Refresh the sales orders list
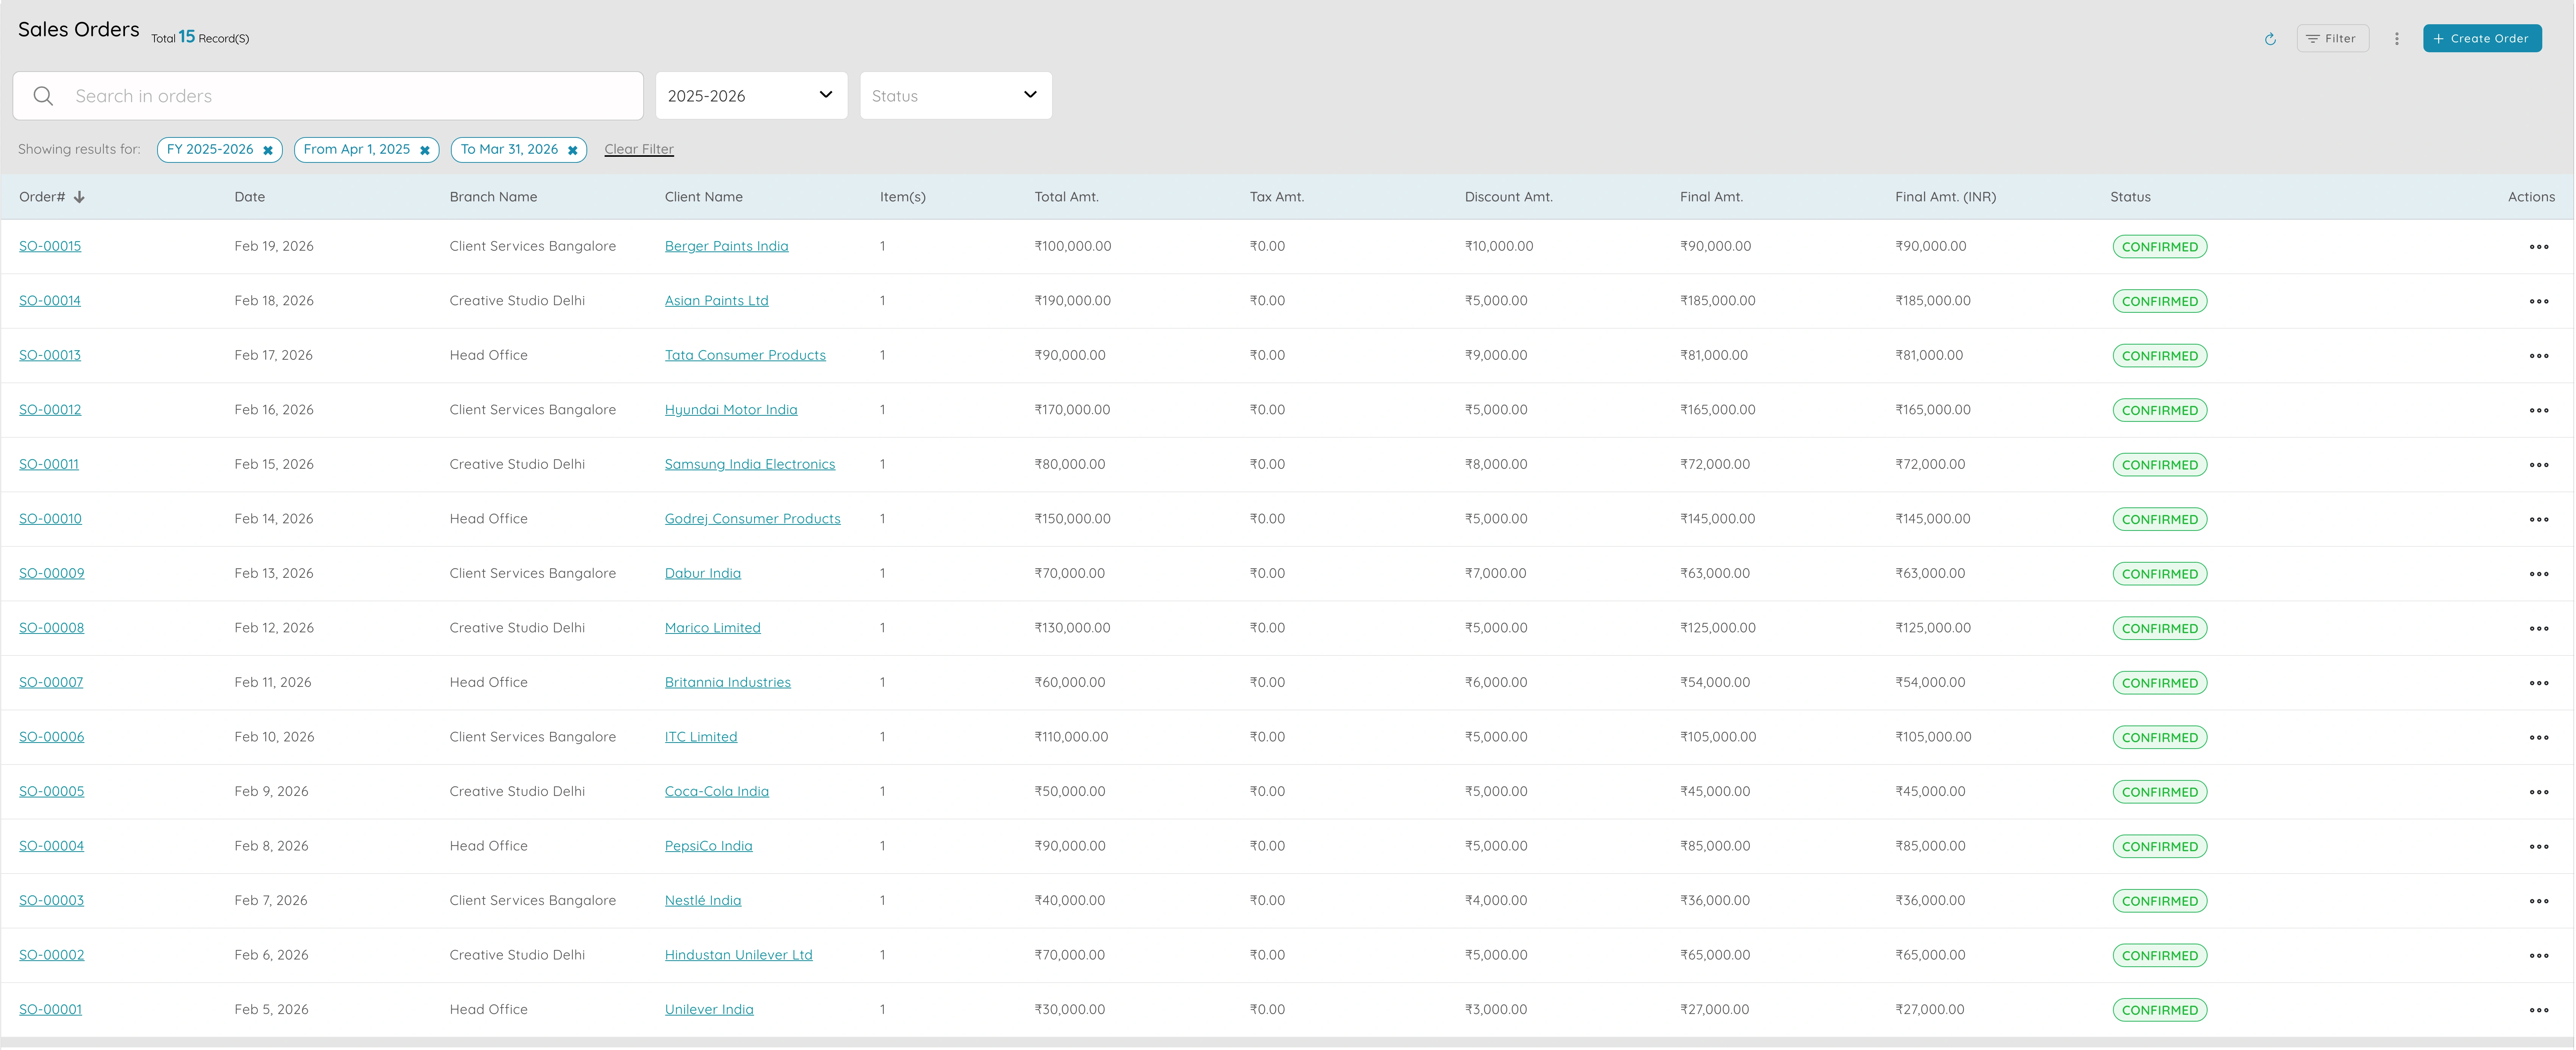2576x1050 pixels. pyautogui.click(x=2270, y=38)
